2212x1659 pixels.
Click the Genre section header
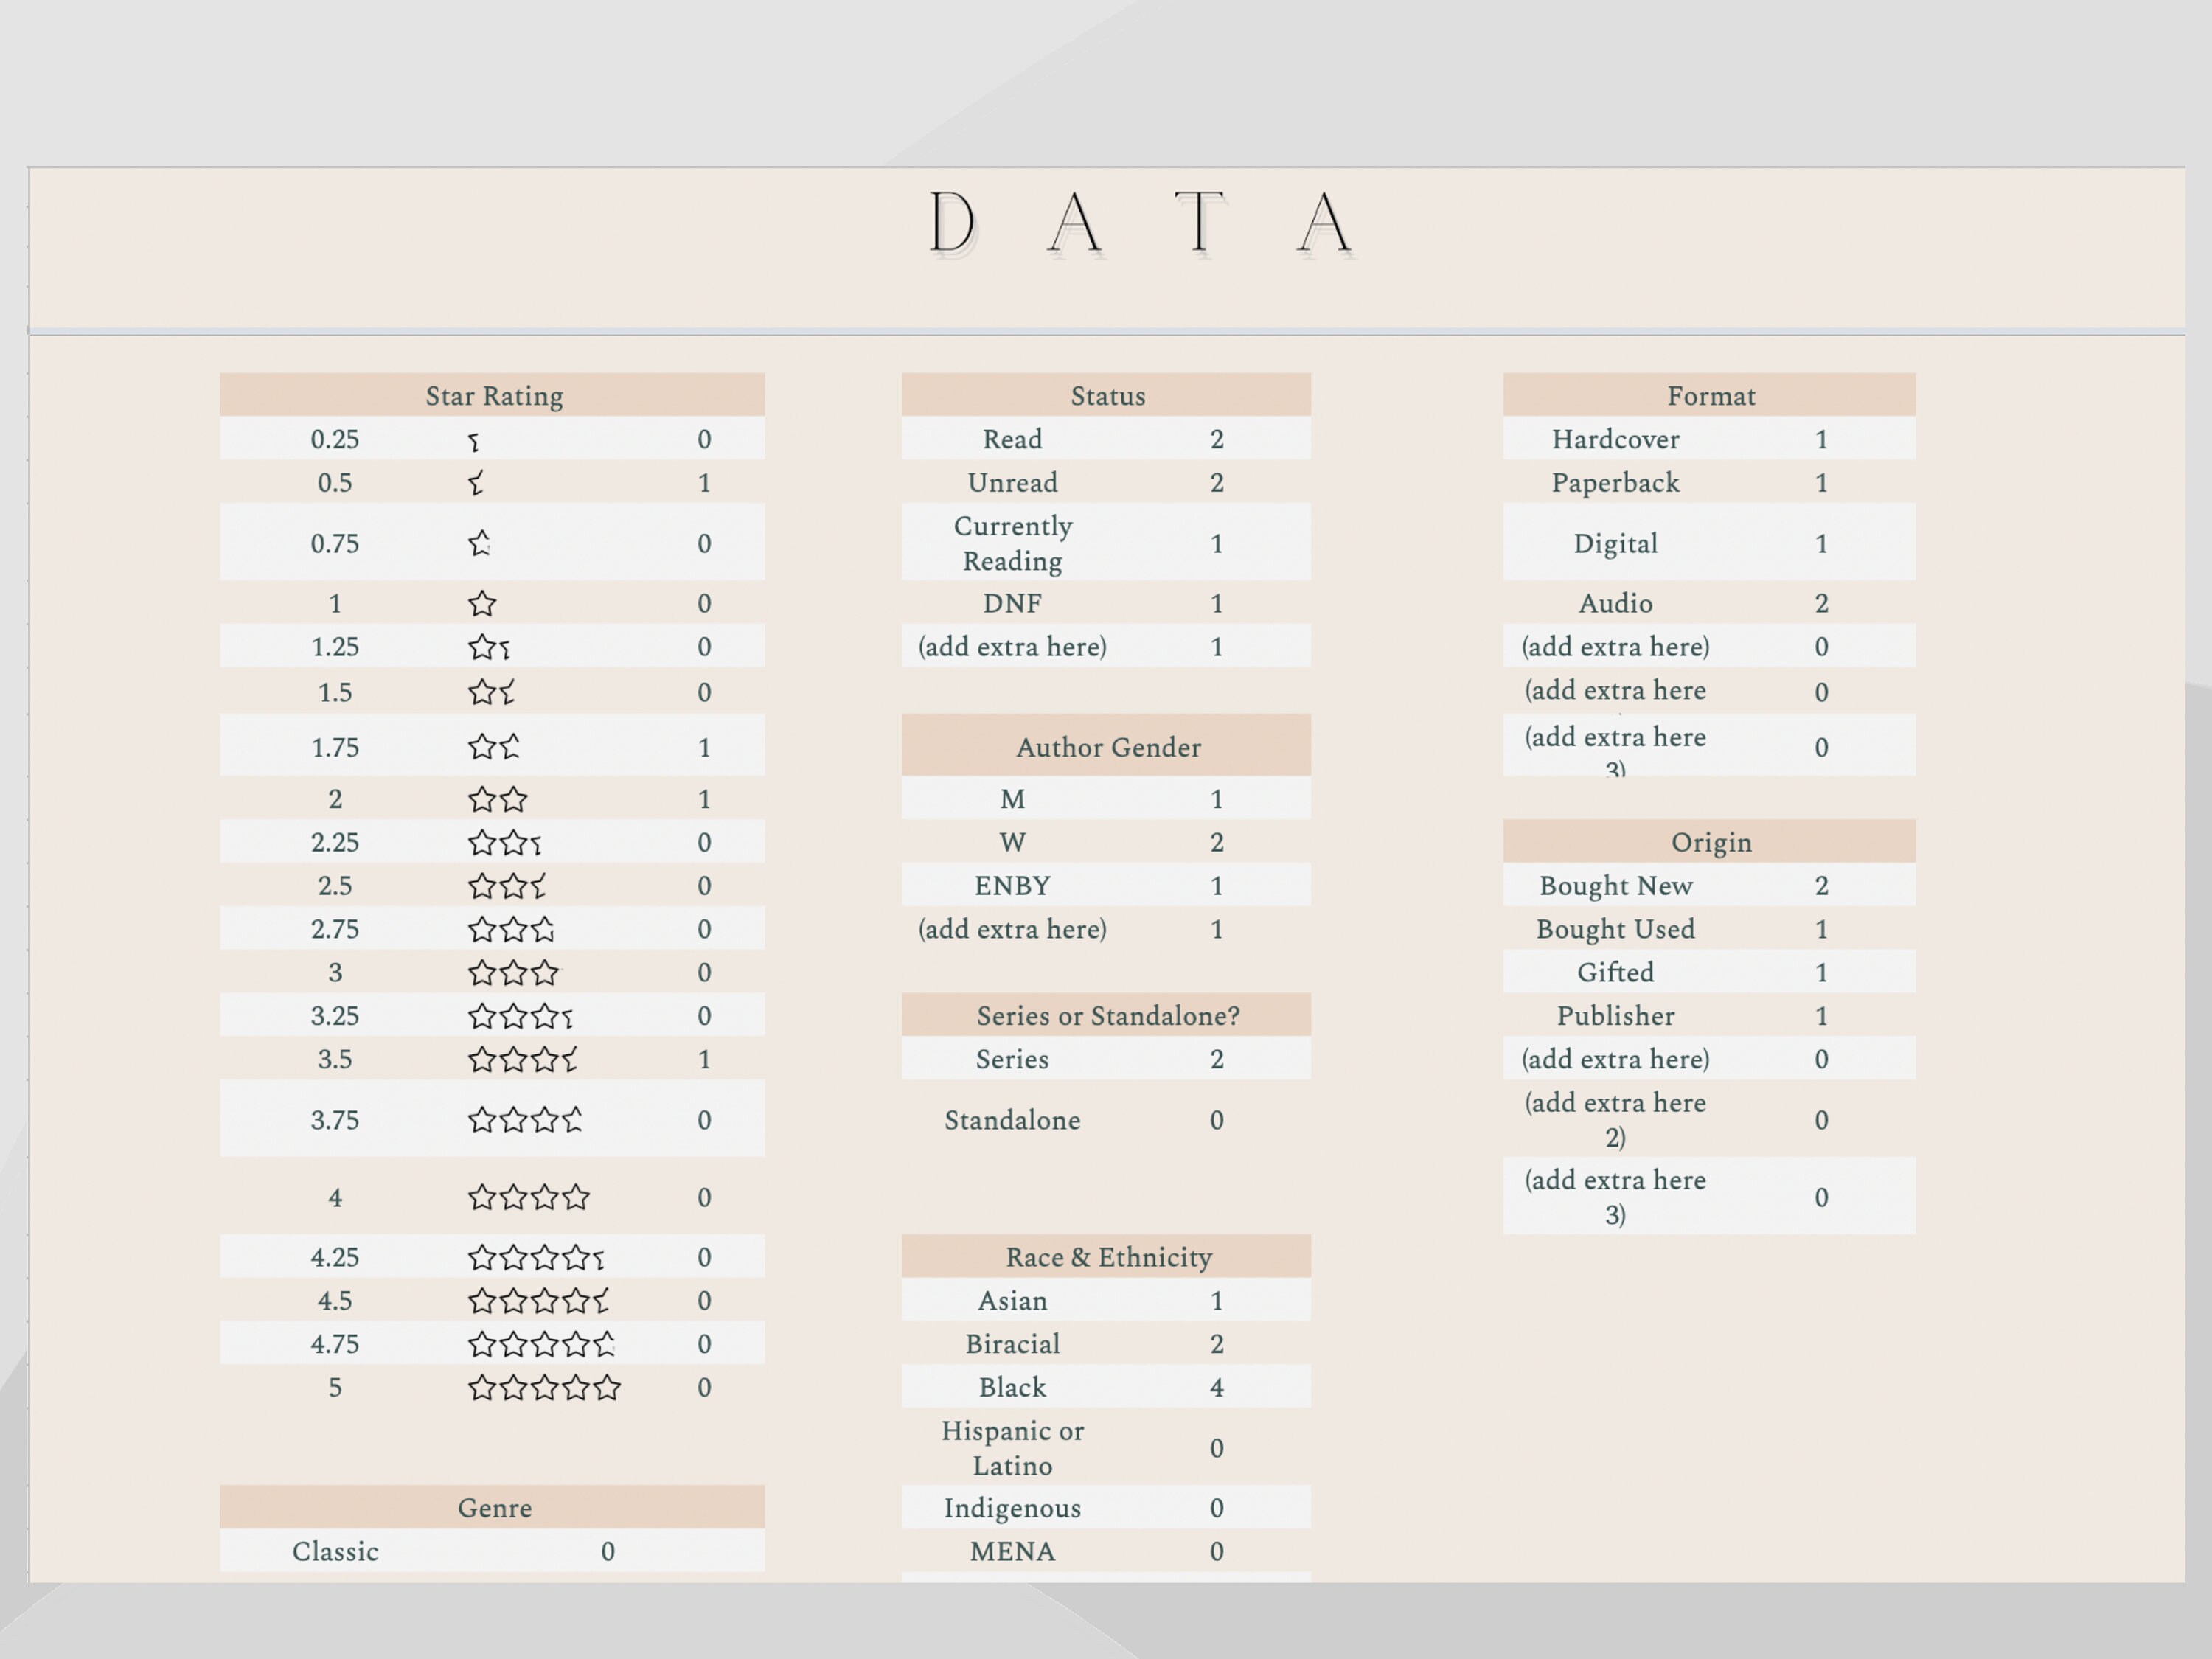(x=494, y=1507)
